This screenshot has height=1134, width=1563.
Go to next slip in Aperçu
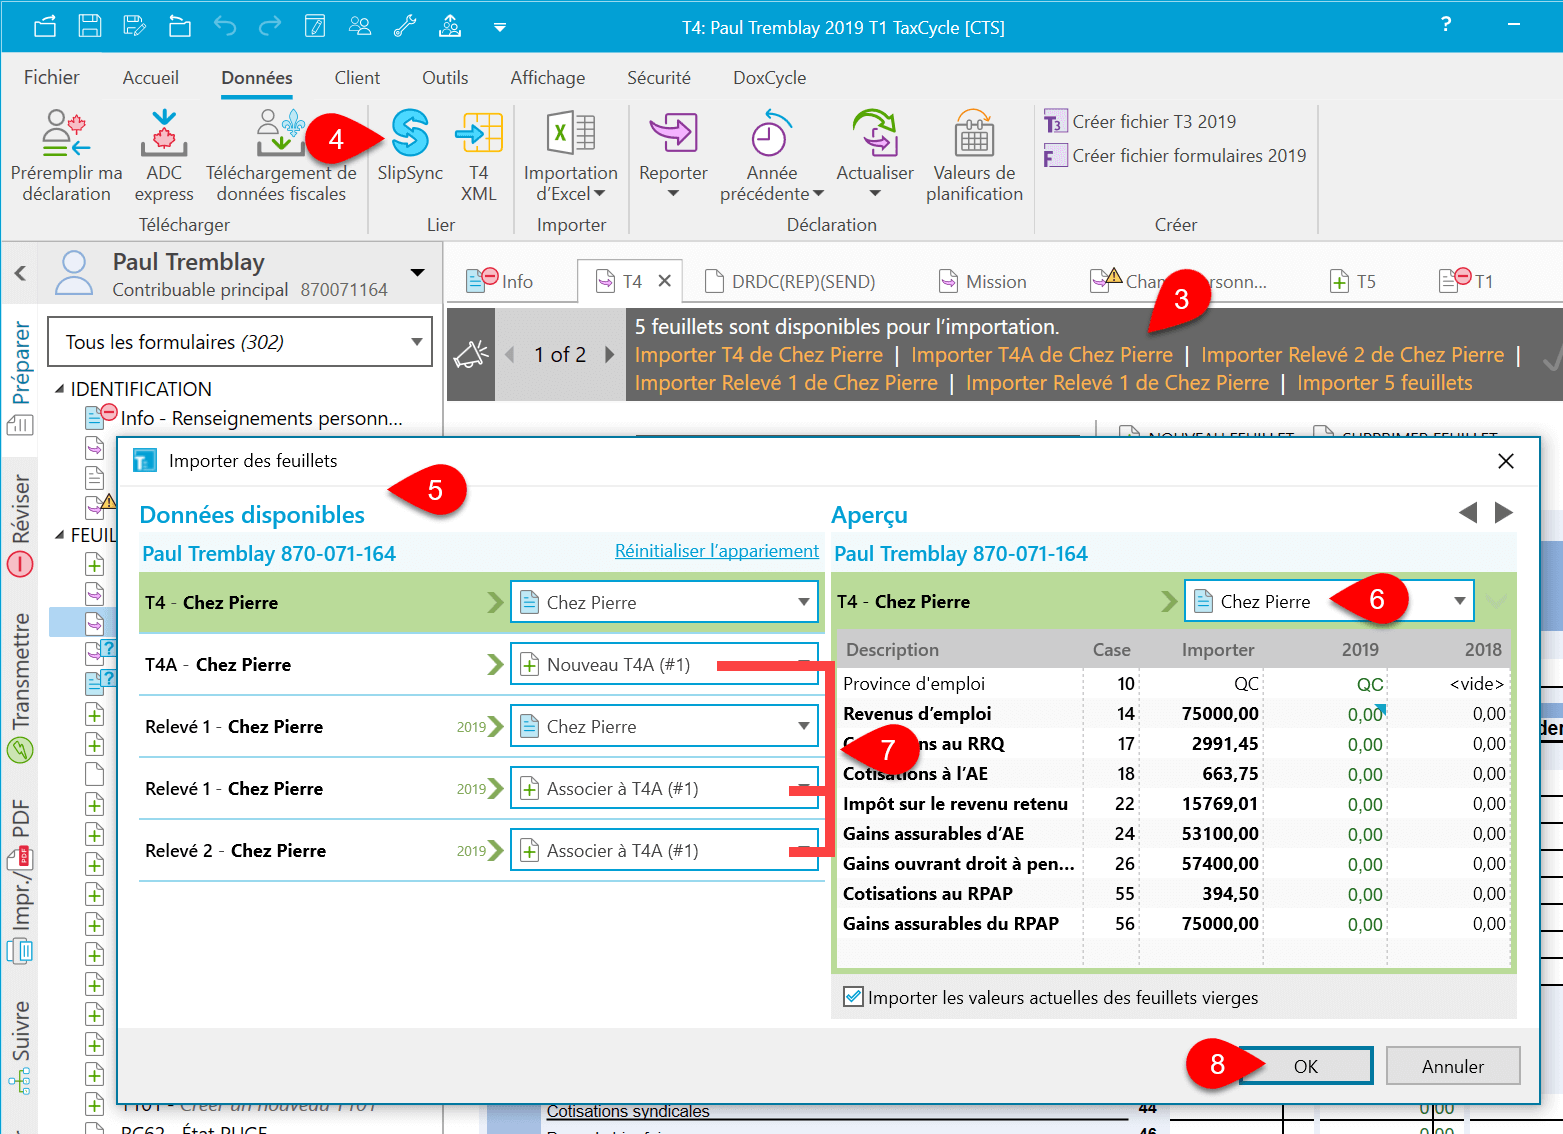coord(1503,513)
